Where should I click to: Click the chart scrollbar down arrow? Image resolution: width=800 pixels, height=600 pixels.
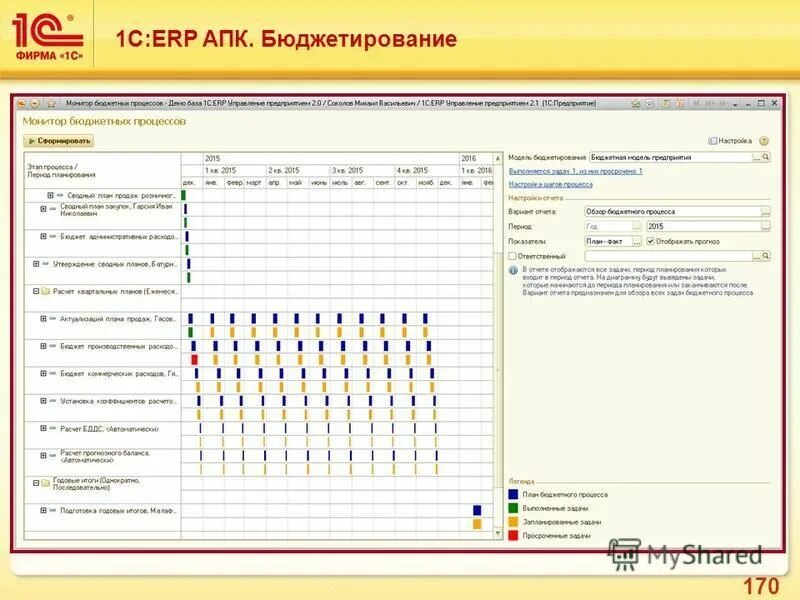coord(498,534)
